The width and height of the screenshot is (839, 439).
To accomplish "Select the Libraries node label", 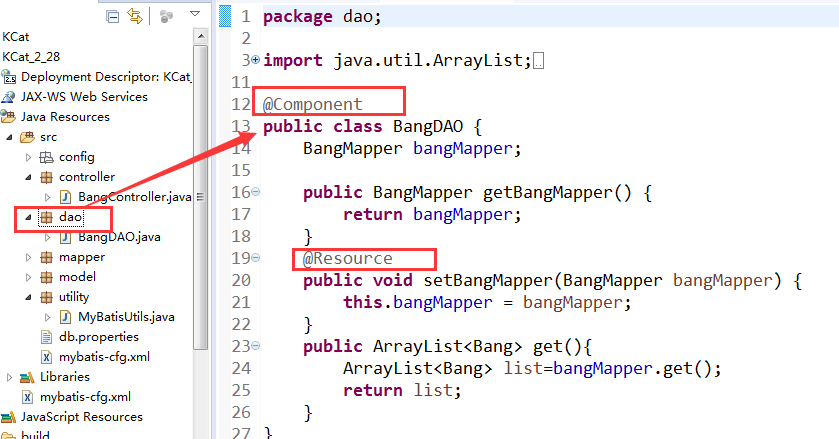I will point(65,377).
